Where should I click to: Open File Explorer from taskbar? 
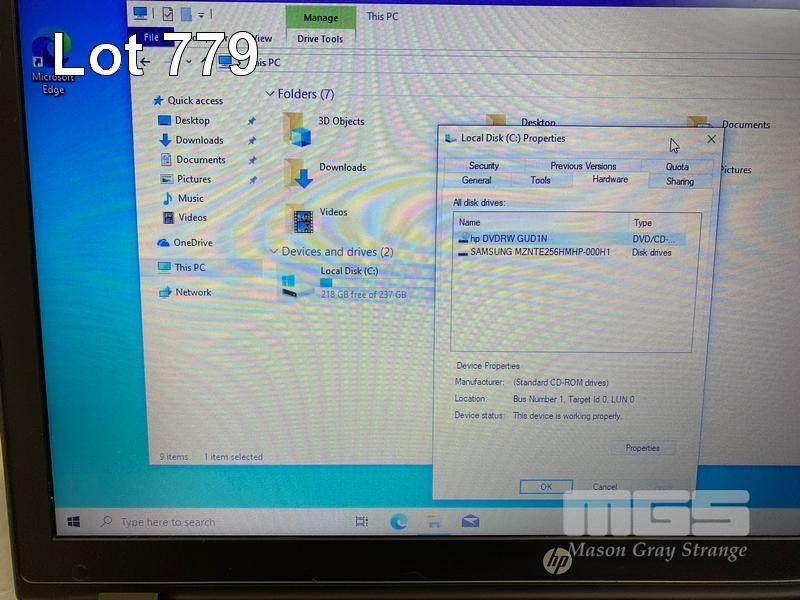[434, 521]
